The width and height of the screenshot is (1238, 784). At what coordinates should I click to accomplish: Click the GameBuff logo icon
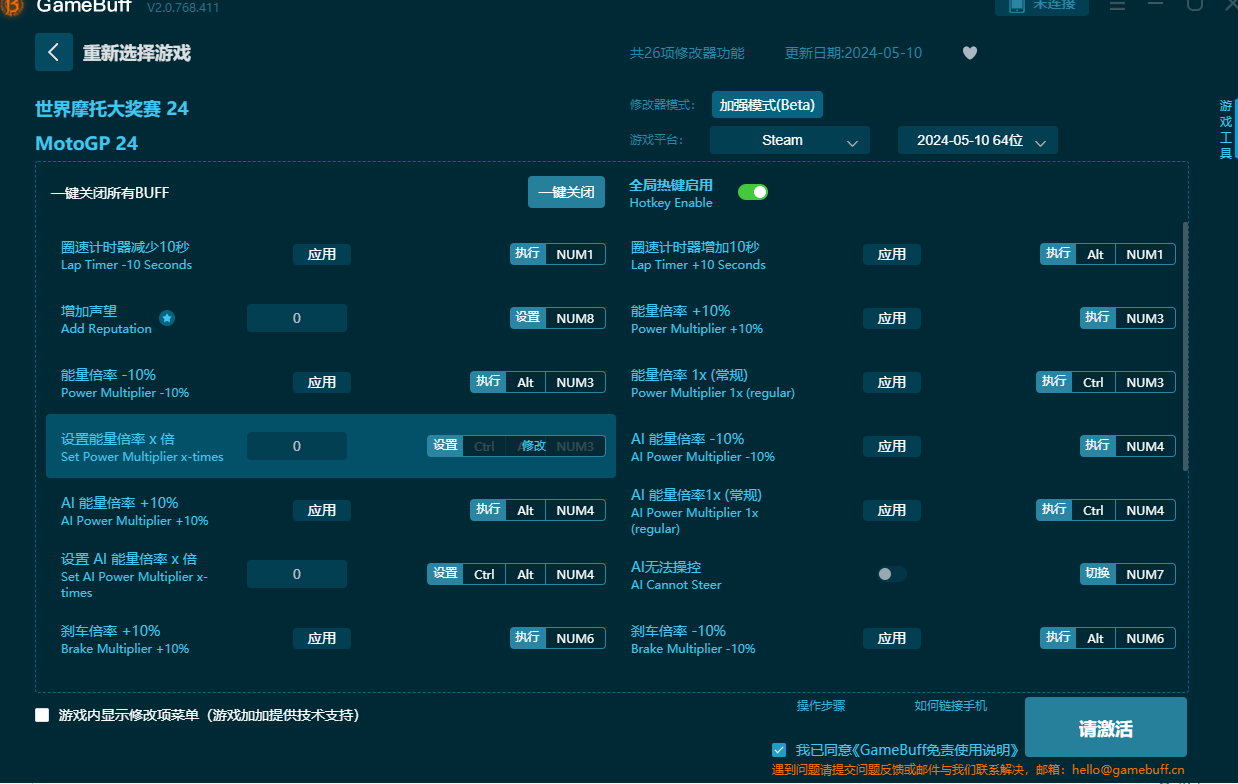coord(12,7)
